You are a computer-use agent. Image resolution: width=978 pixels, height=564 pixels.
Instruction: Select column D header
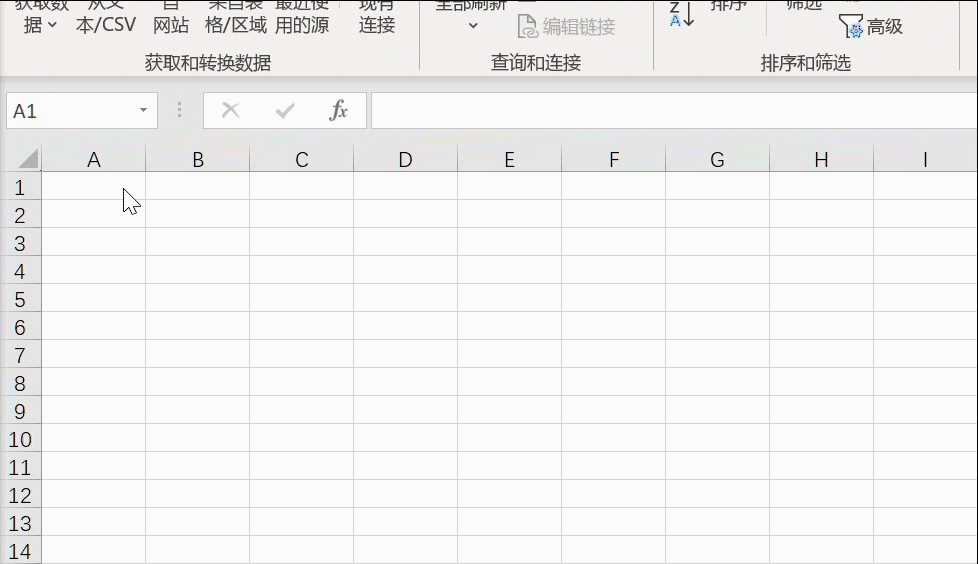tap(405, 159)
